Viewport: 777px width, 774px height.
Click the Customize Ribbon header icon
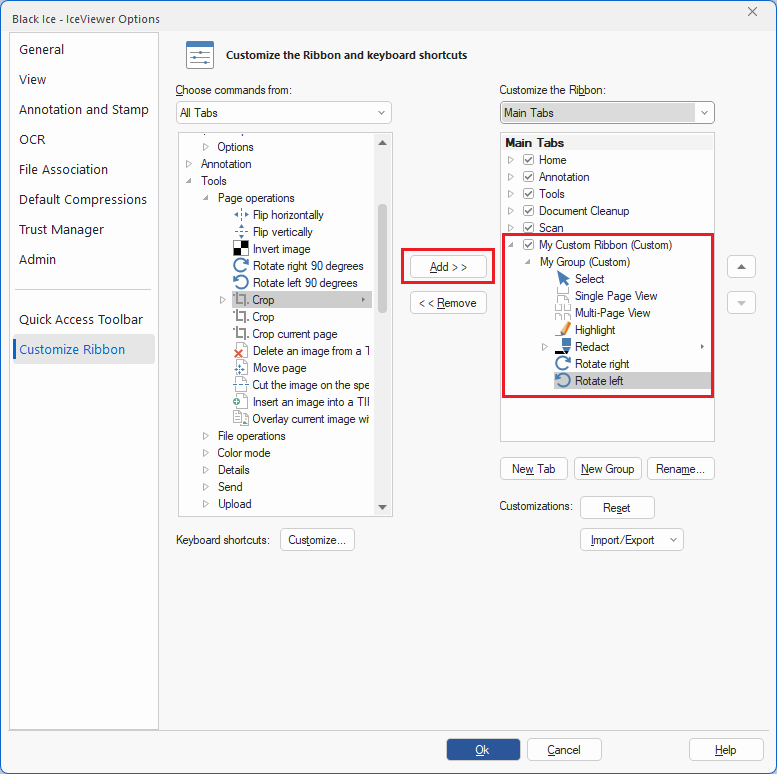tap(200, 55)
